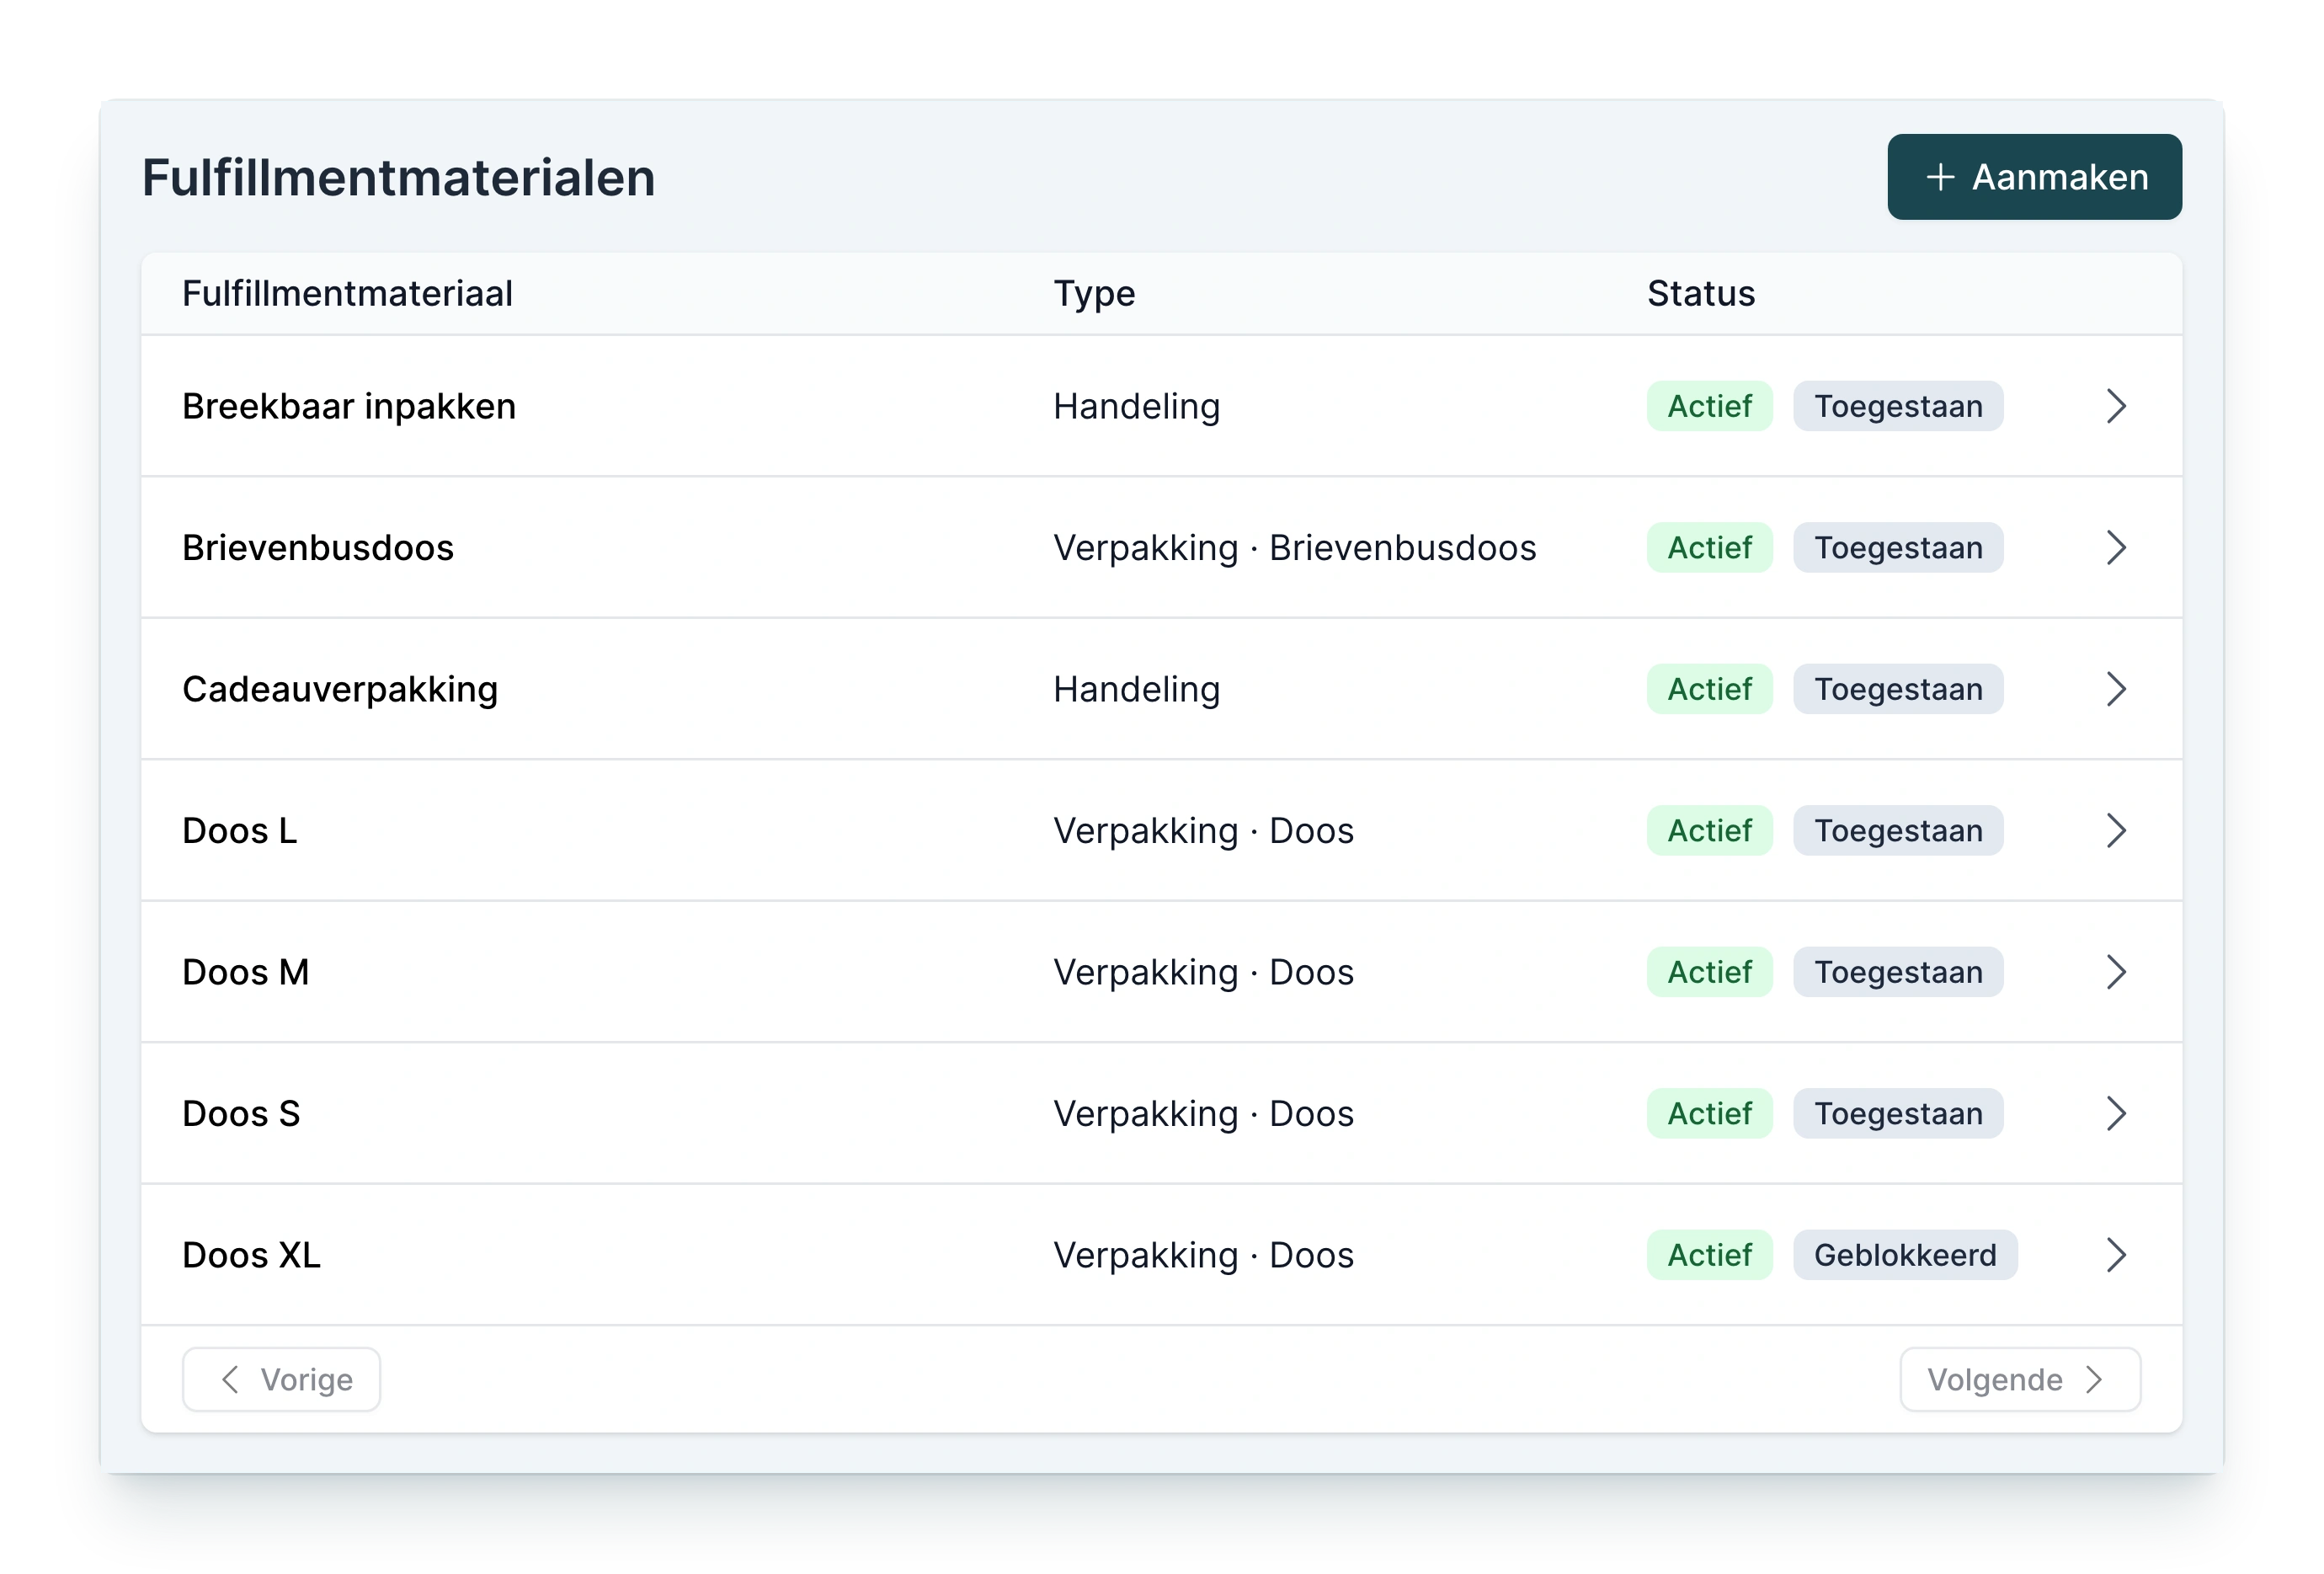The height and width of the screenshot is (1574, 2324).
Task: Click Actief badge in Doos S row
Action: coord(1709,1114)
